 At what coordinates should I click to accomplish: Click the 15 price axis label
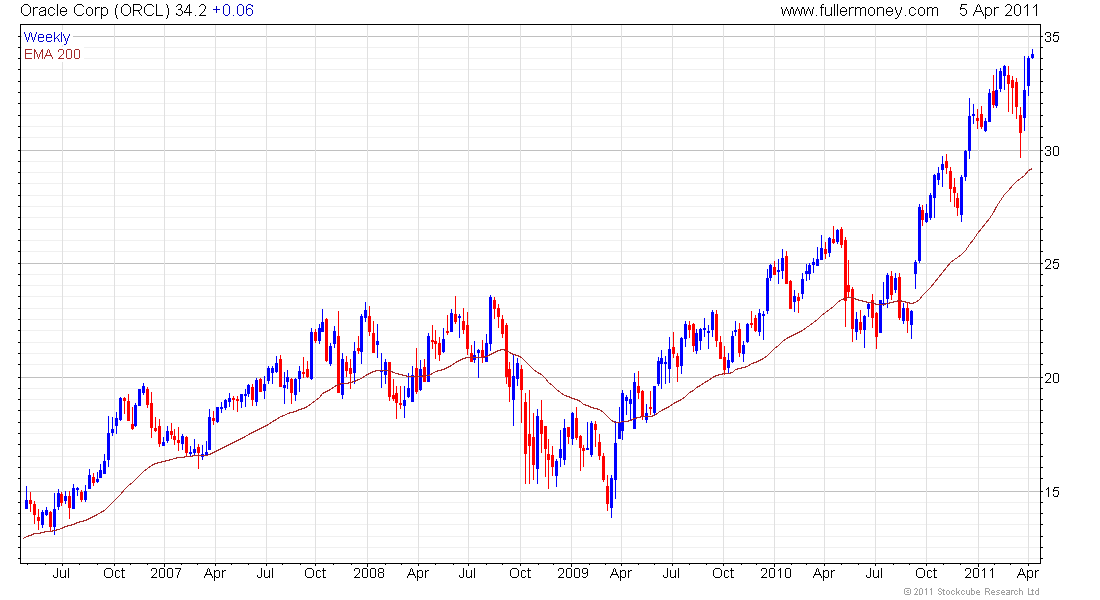[1052, 492]
